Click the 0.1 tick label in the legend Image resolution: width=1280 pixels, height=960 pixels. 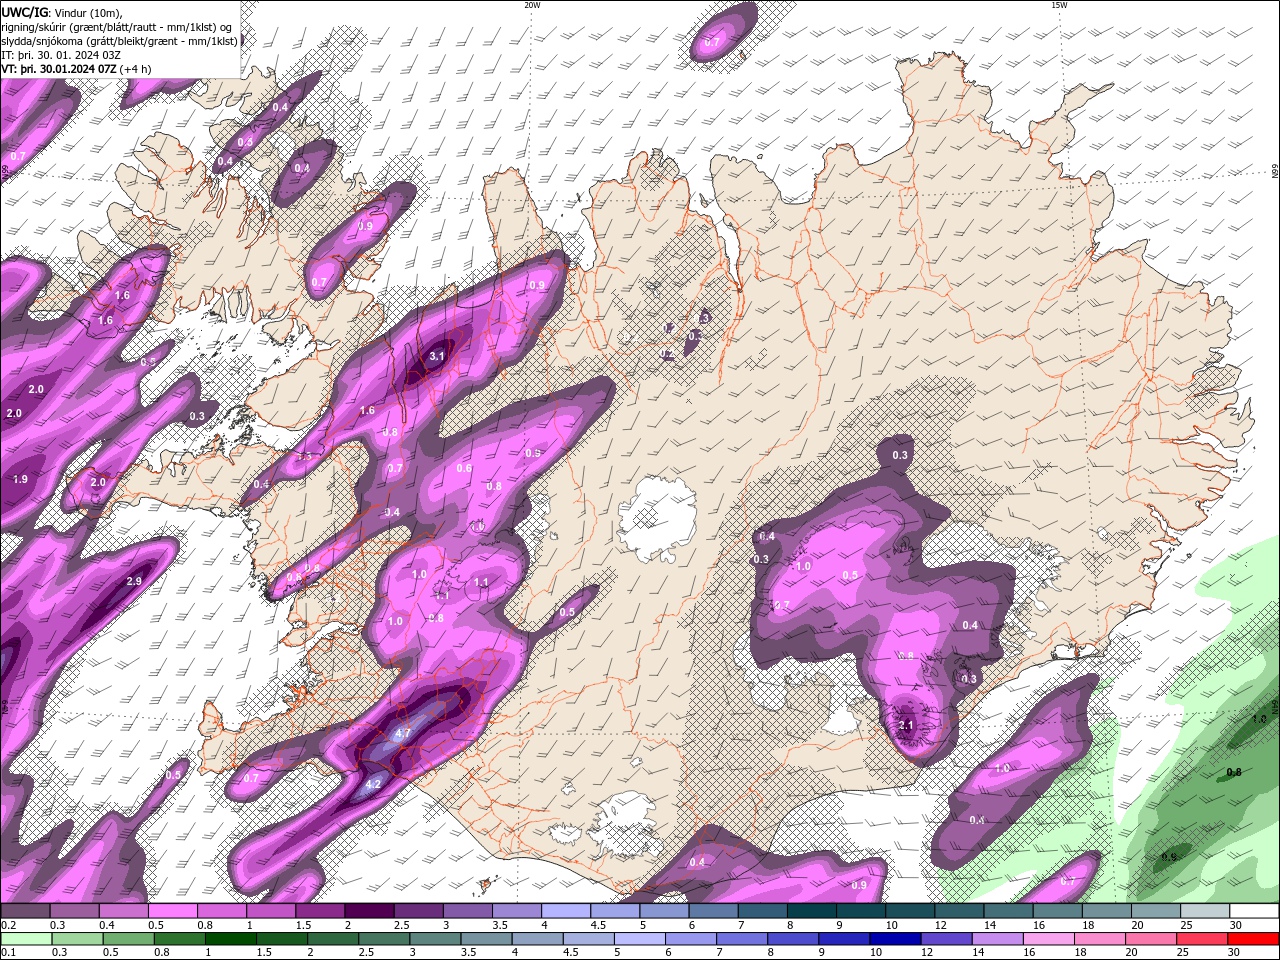click(x=9, y=953)
